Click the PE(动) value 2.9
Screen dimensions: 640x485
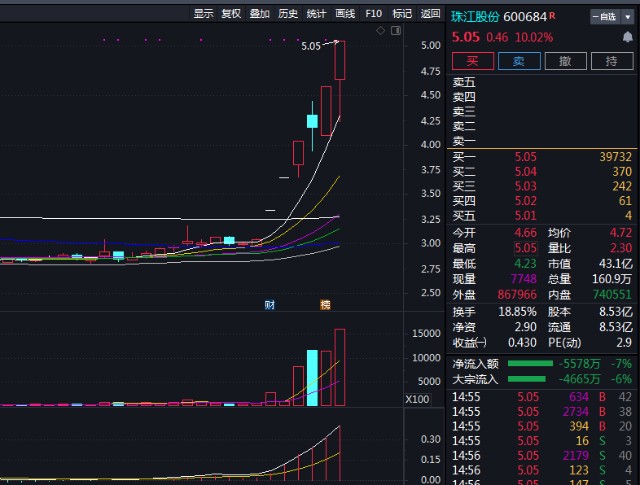[x=624, y=343]
